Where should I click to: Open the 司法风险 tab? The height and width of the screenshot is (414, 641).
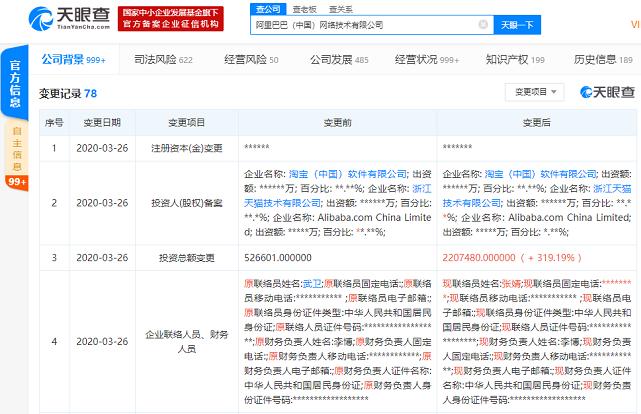click(163, 60)
